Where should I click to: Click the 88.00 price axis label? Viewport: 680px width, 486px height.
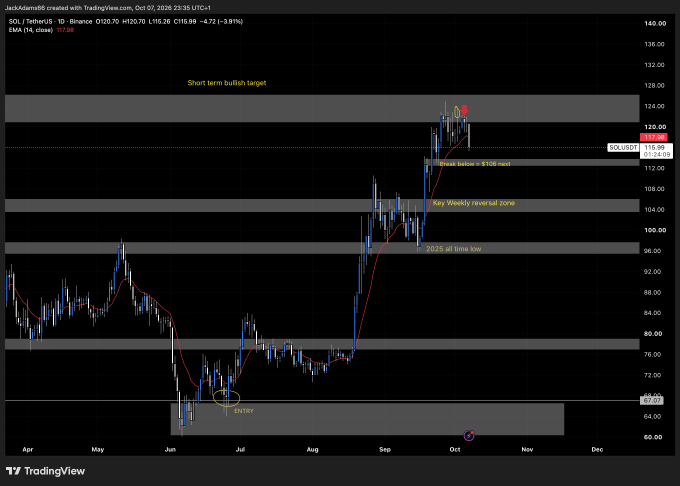point(653,293)
